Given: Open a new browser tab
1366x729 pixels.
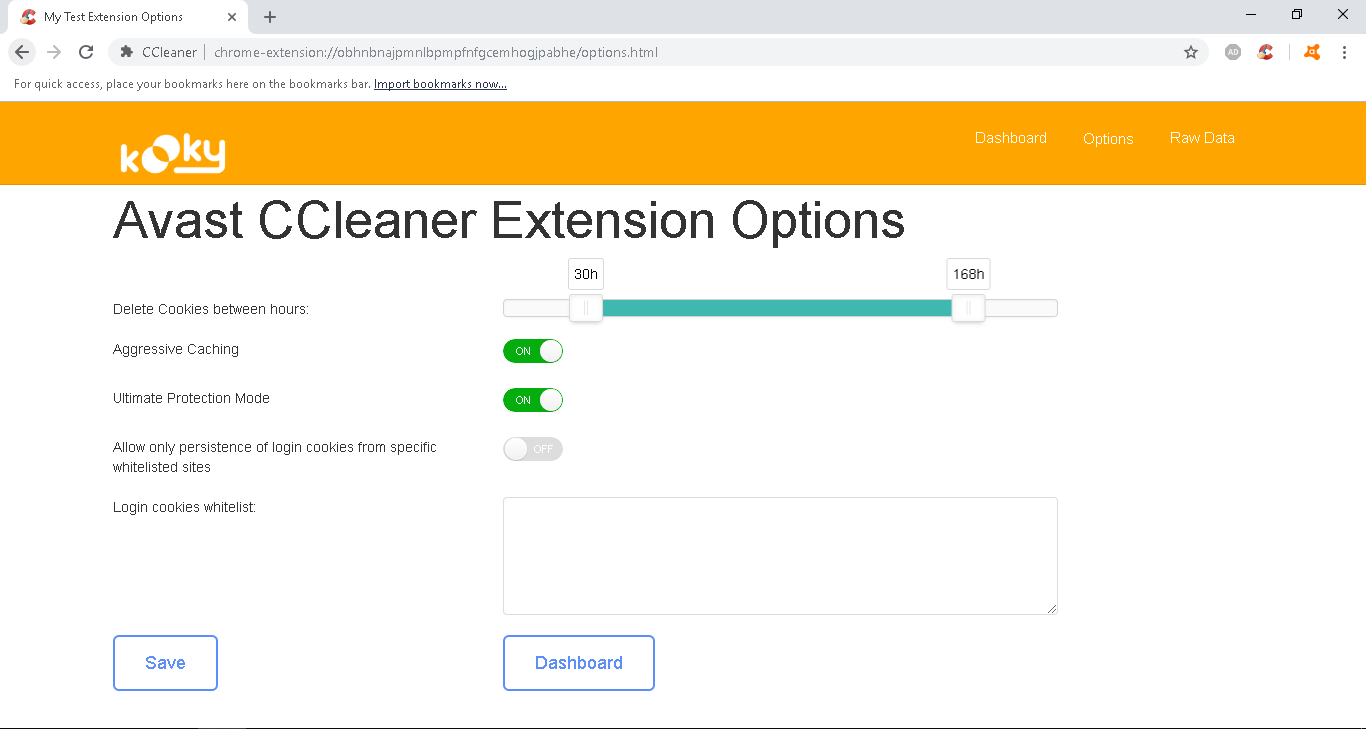Looking at the screenshot, I should tap(270, 17).
